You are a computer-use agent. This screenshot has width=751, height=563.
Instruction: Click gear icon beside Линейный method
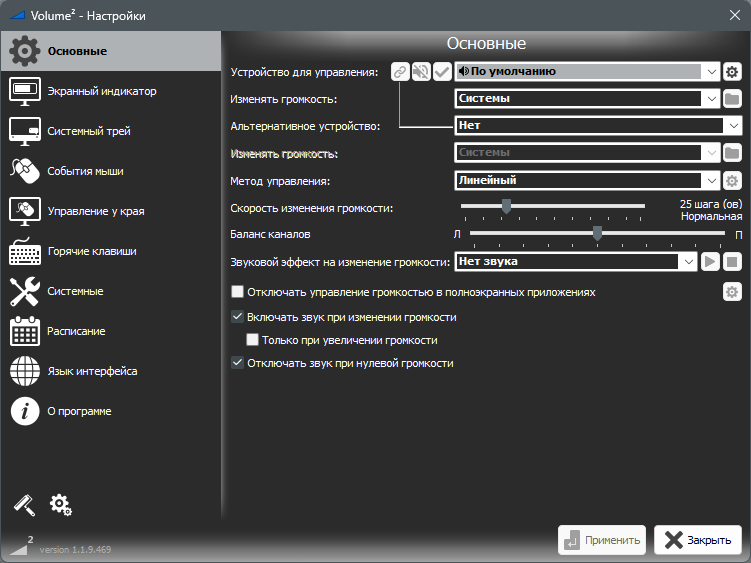[732, 181]
